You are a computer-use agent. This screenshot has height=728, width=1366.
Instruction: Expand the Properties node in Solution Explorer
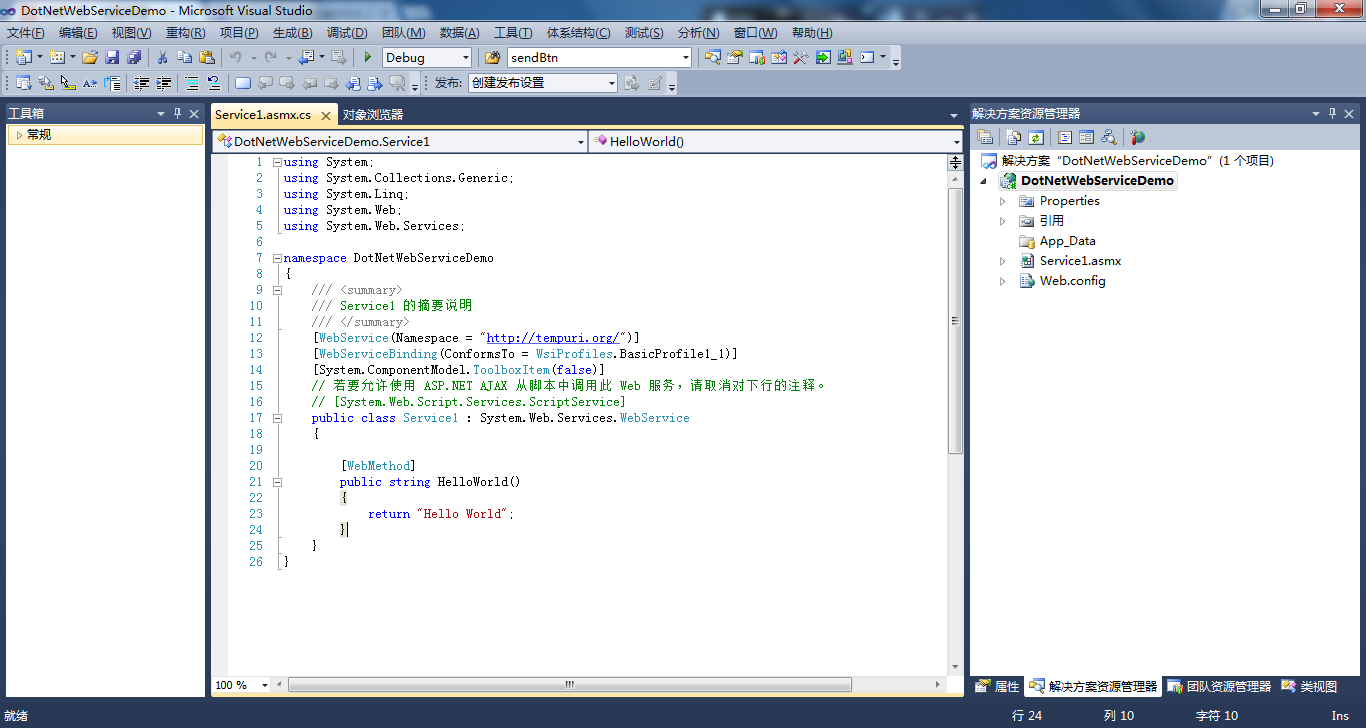[x=1003, y=201]
